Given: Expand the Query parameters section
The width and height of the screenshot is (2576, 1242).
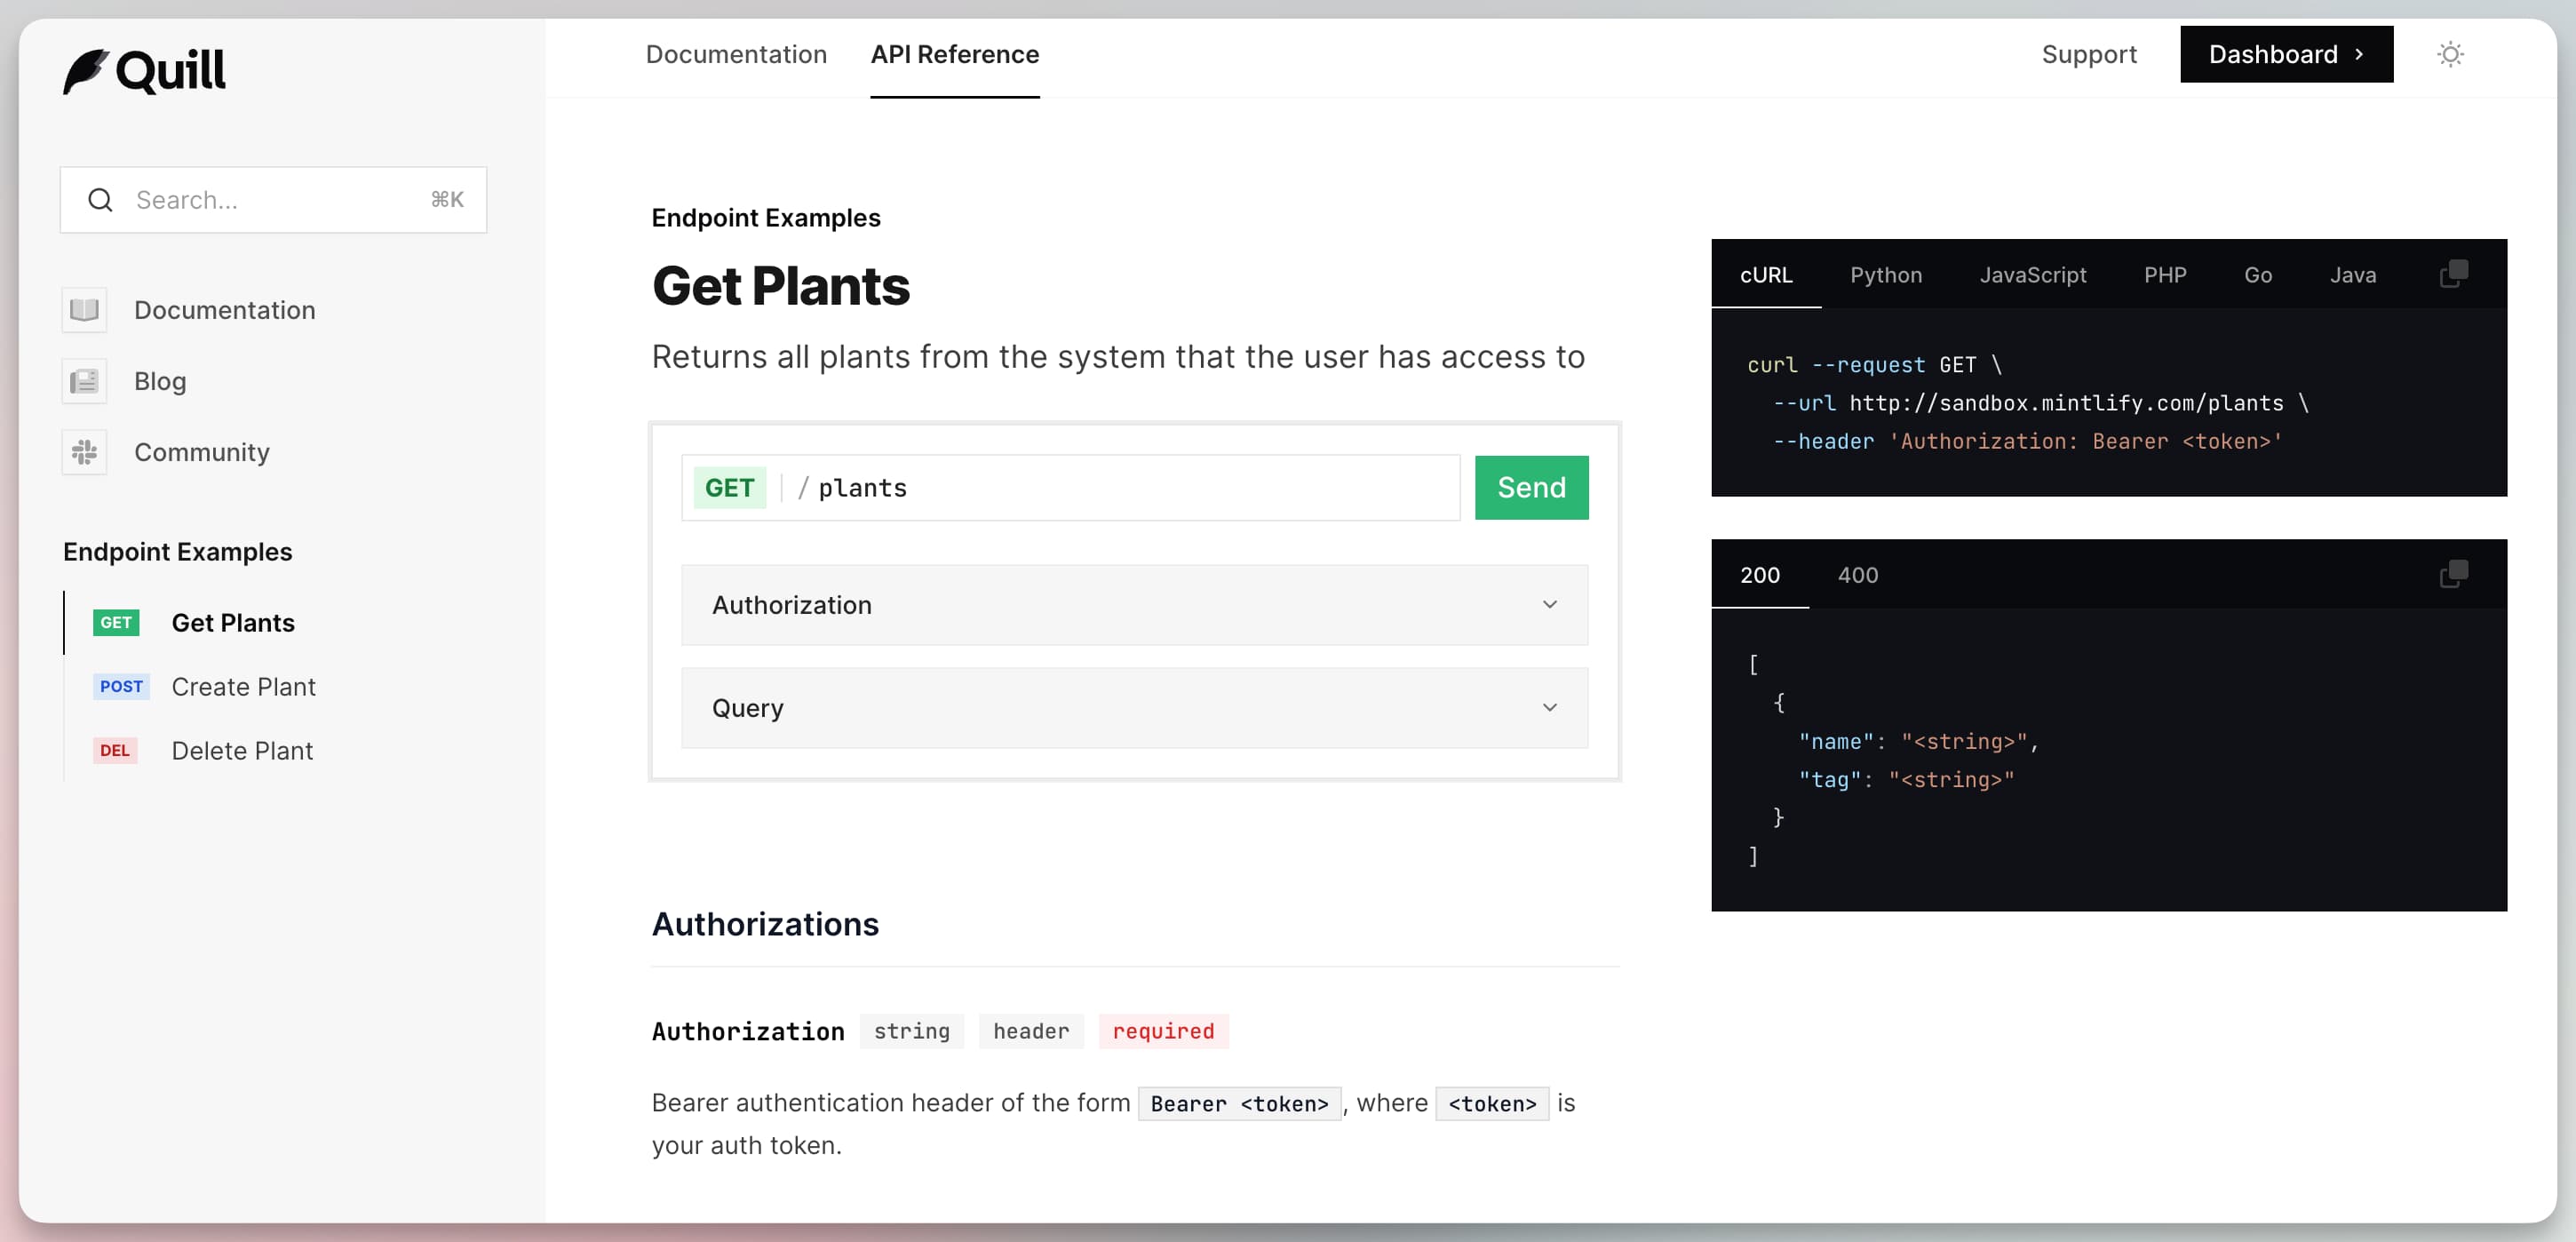Looking at the screenshot, I should point(1134,708).
